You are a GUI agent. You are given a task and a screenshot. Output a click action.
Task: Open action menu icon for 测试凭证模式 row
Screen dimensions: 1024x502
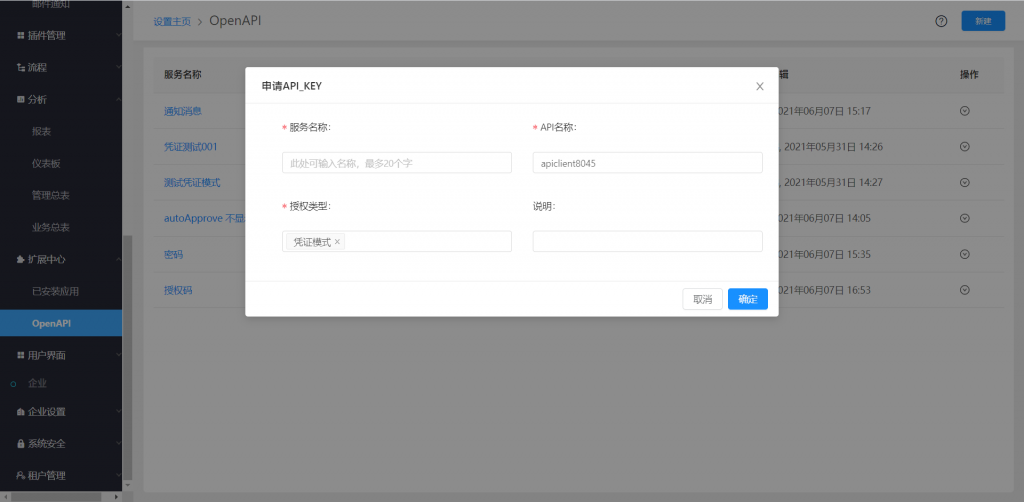coord(964,182)
